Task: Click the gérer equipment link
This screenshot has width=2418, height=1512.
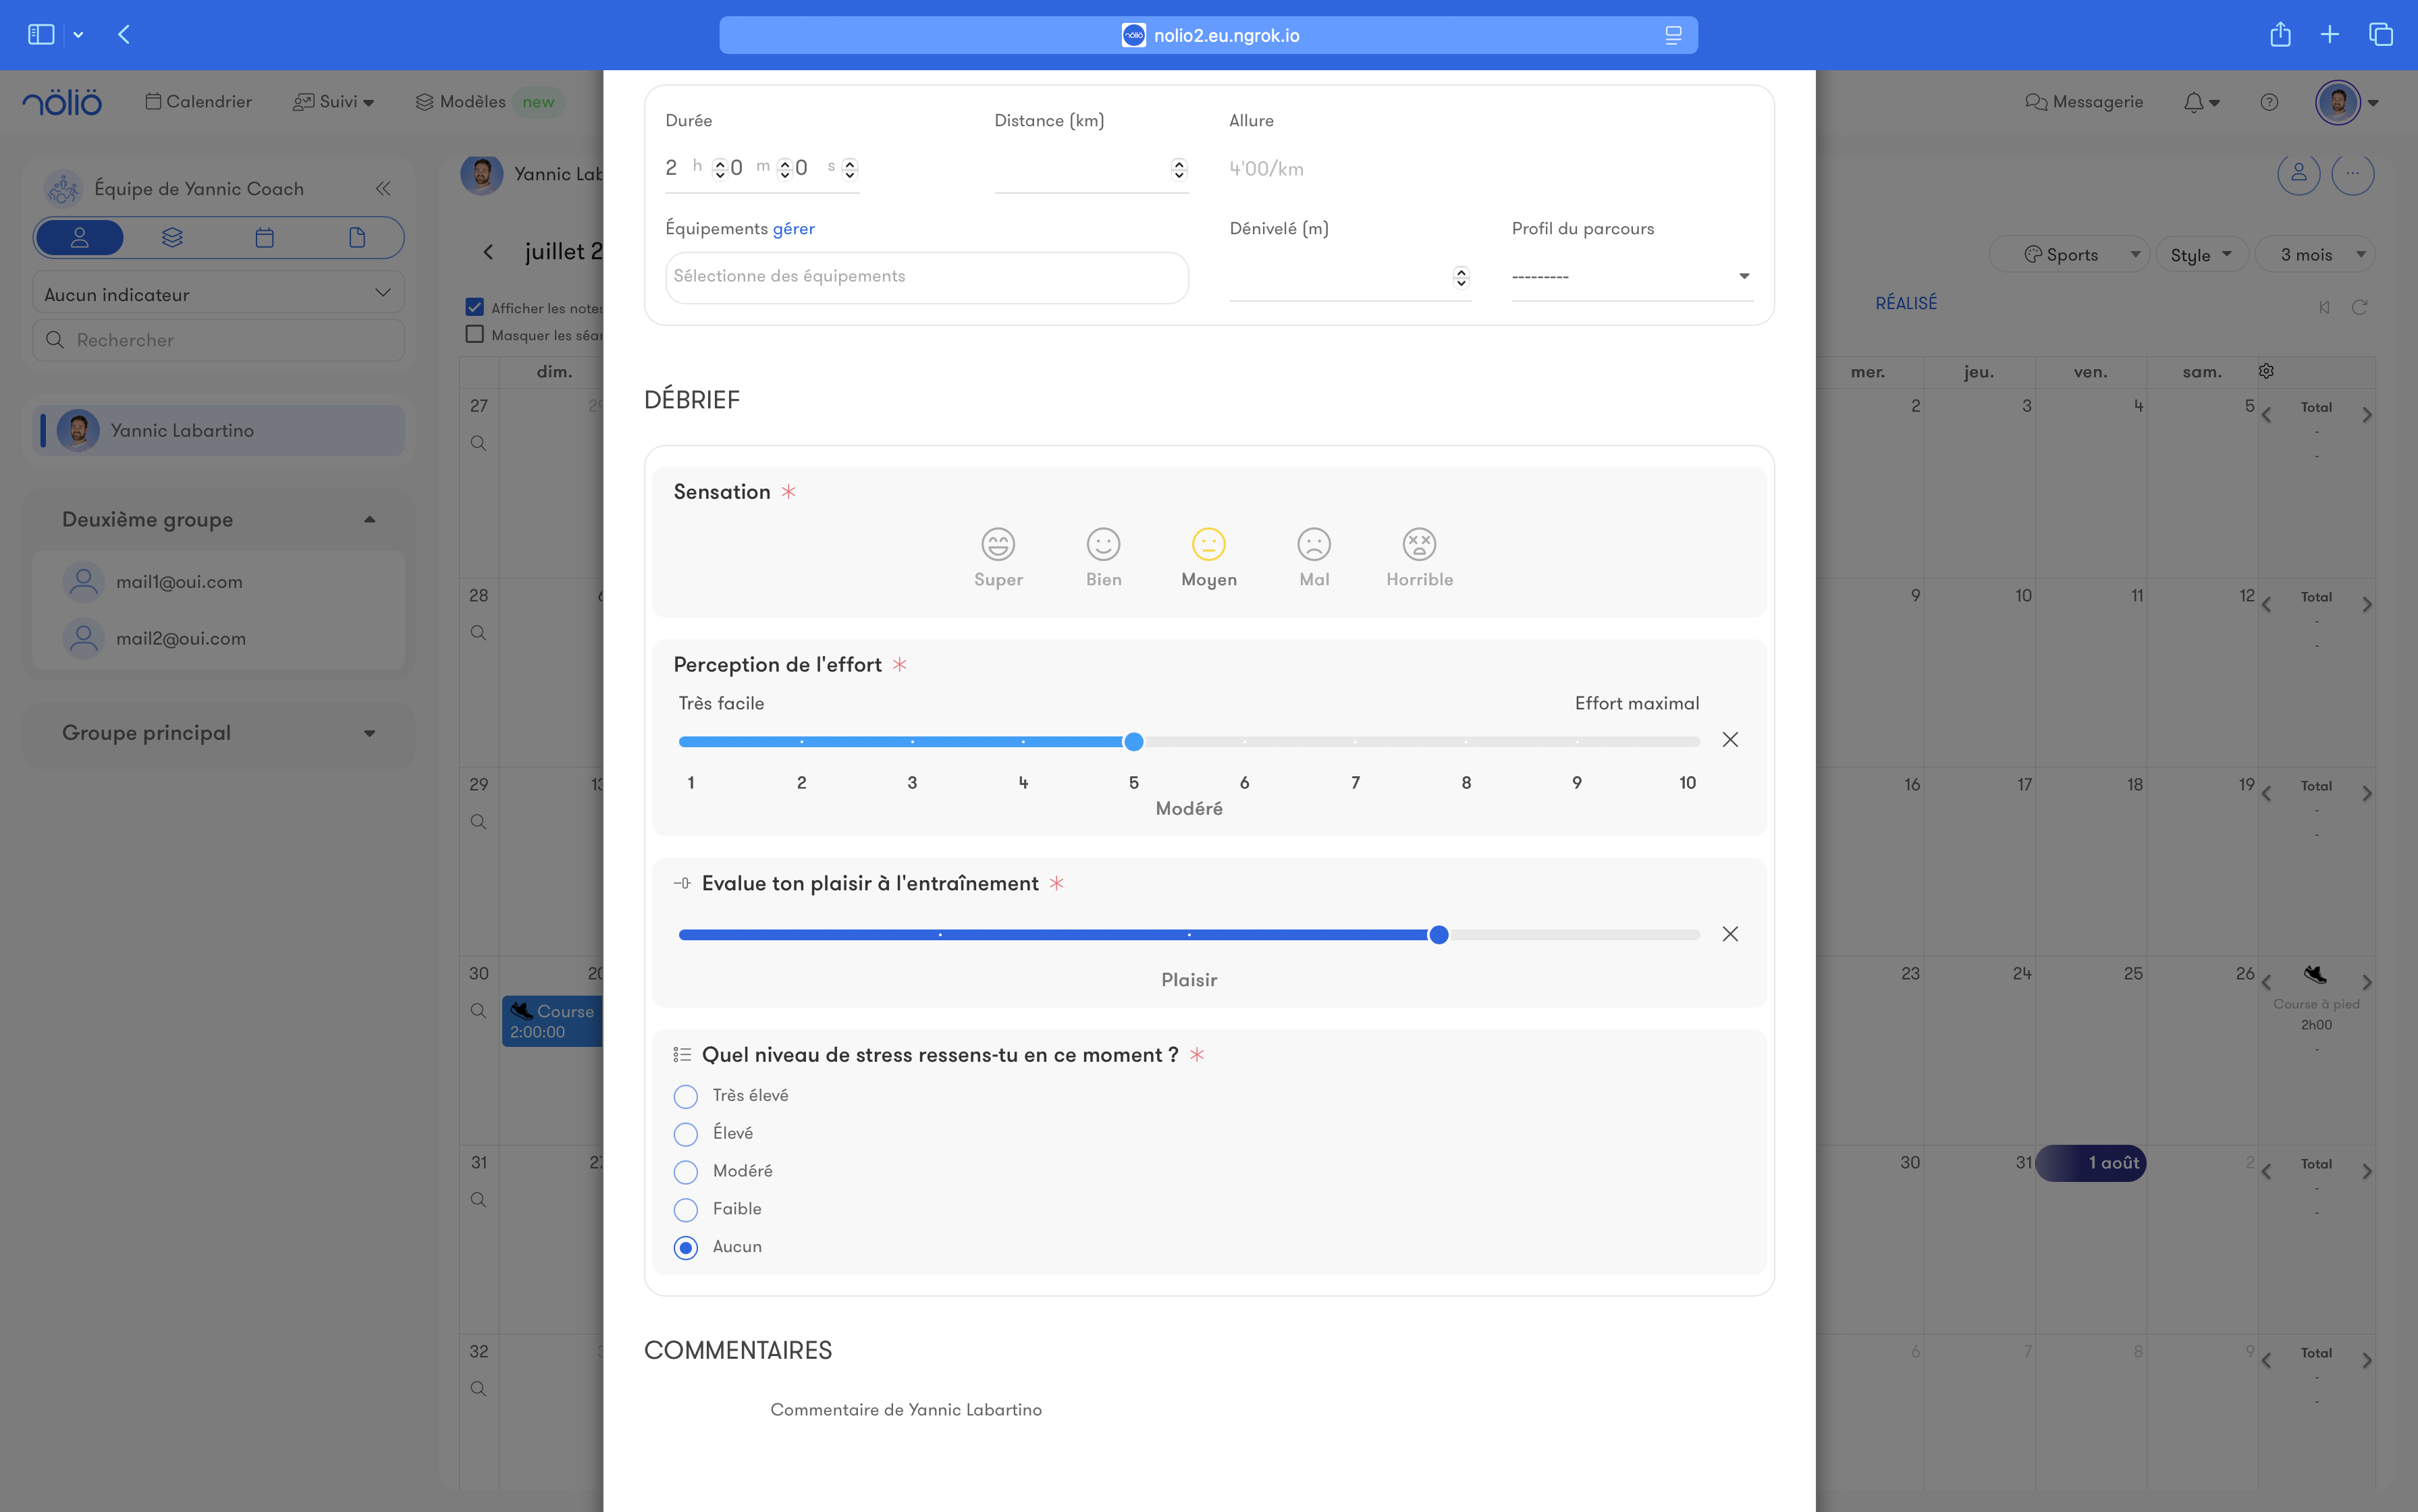Action: coord(793,229)
